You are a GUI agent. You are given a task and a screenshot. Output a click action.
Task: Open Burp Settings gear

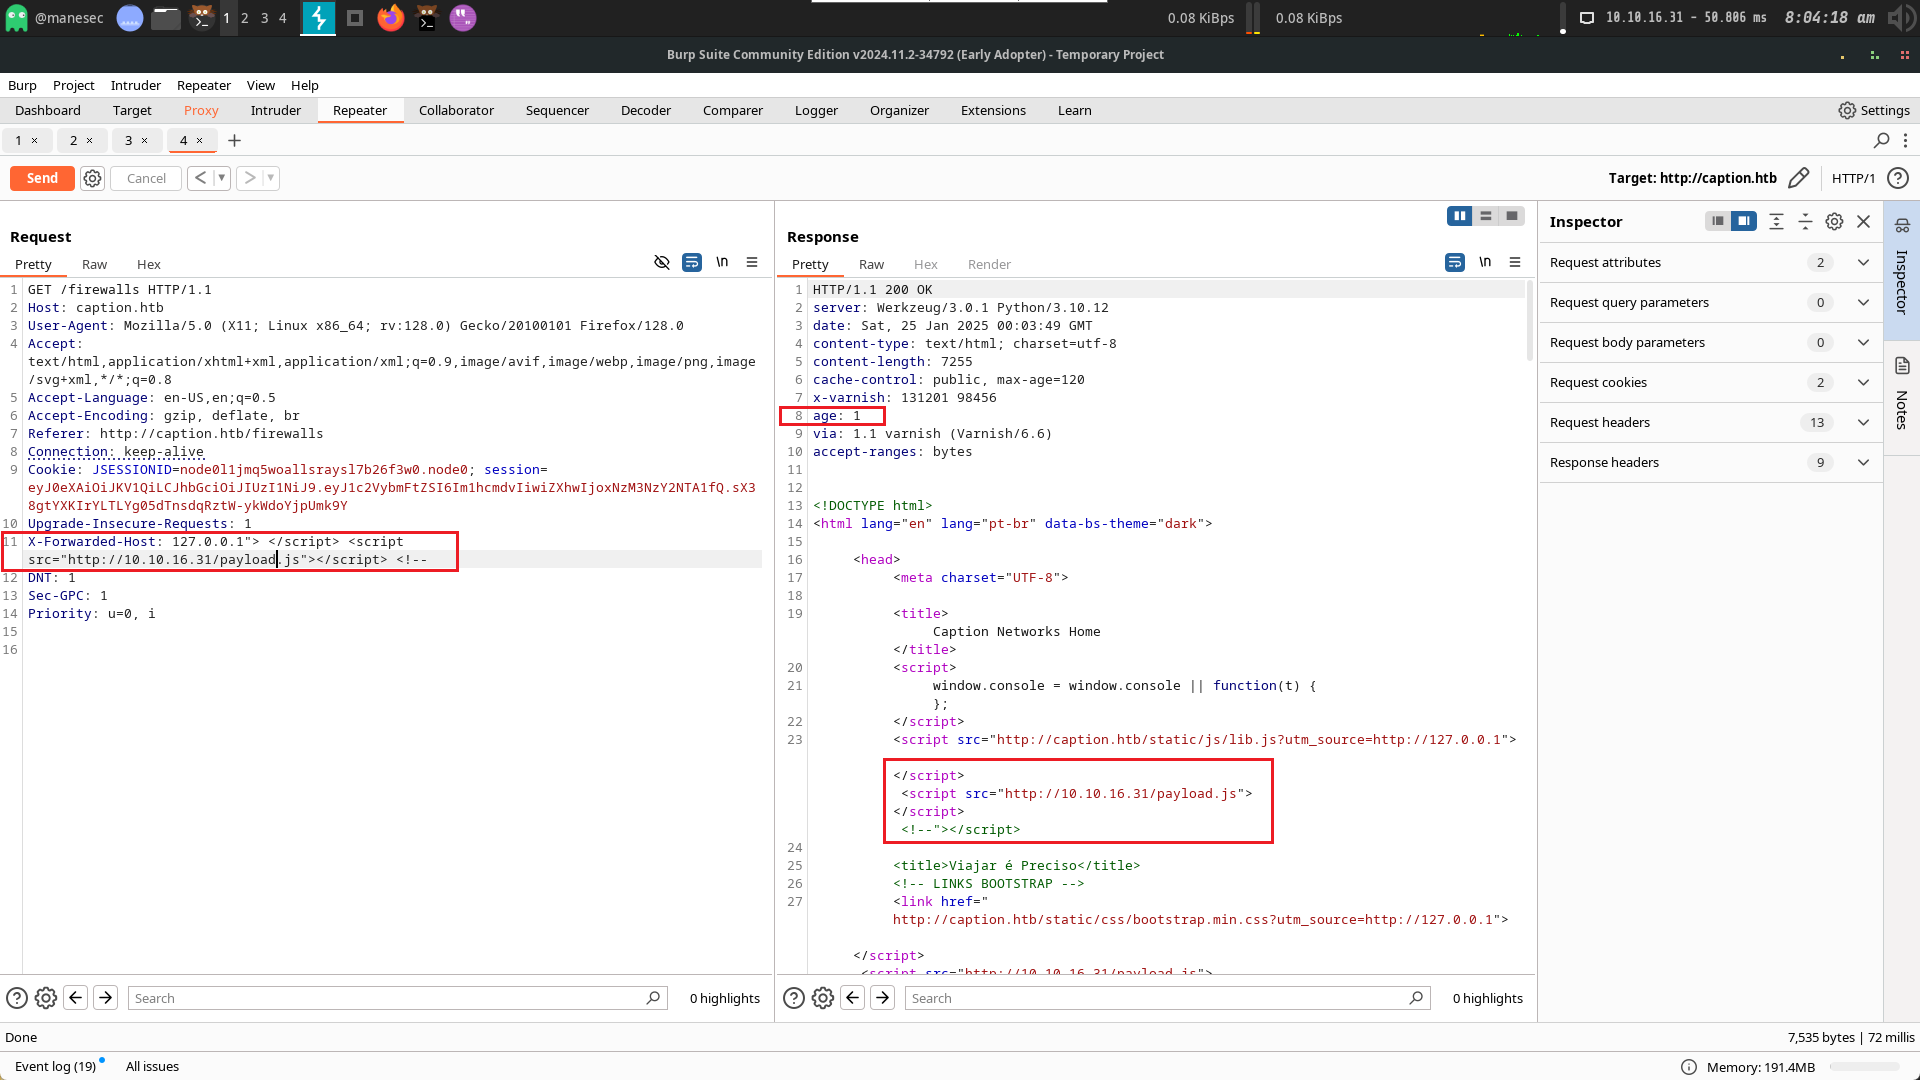point(1847,111)
